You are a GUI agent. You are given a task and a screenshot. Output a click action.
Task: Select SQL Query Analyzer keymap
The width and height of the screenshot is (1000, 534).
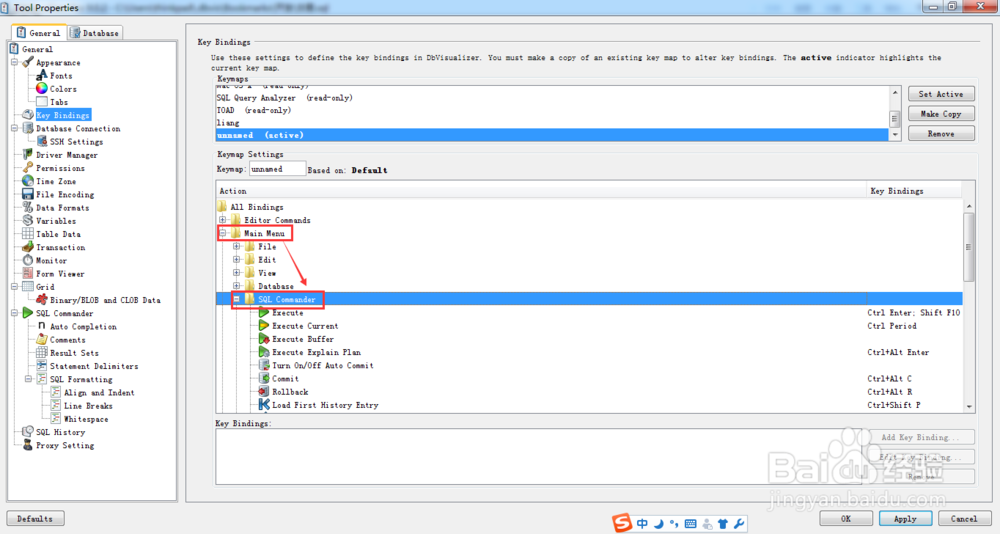tap(552, 98)
